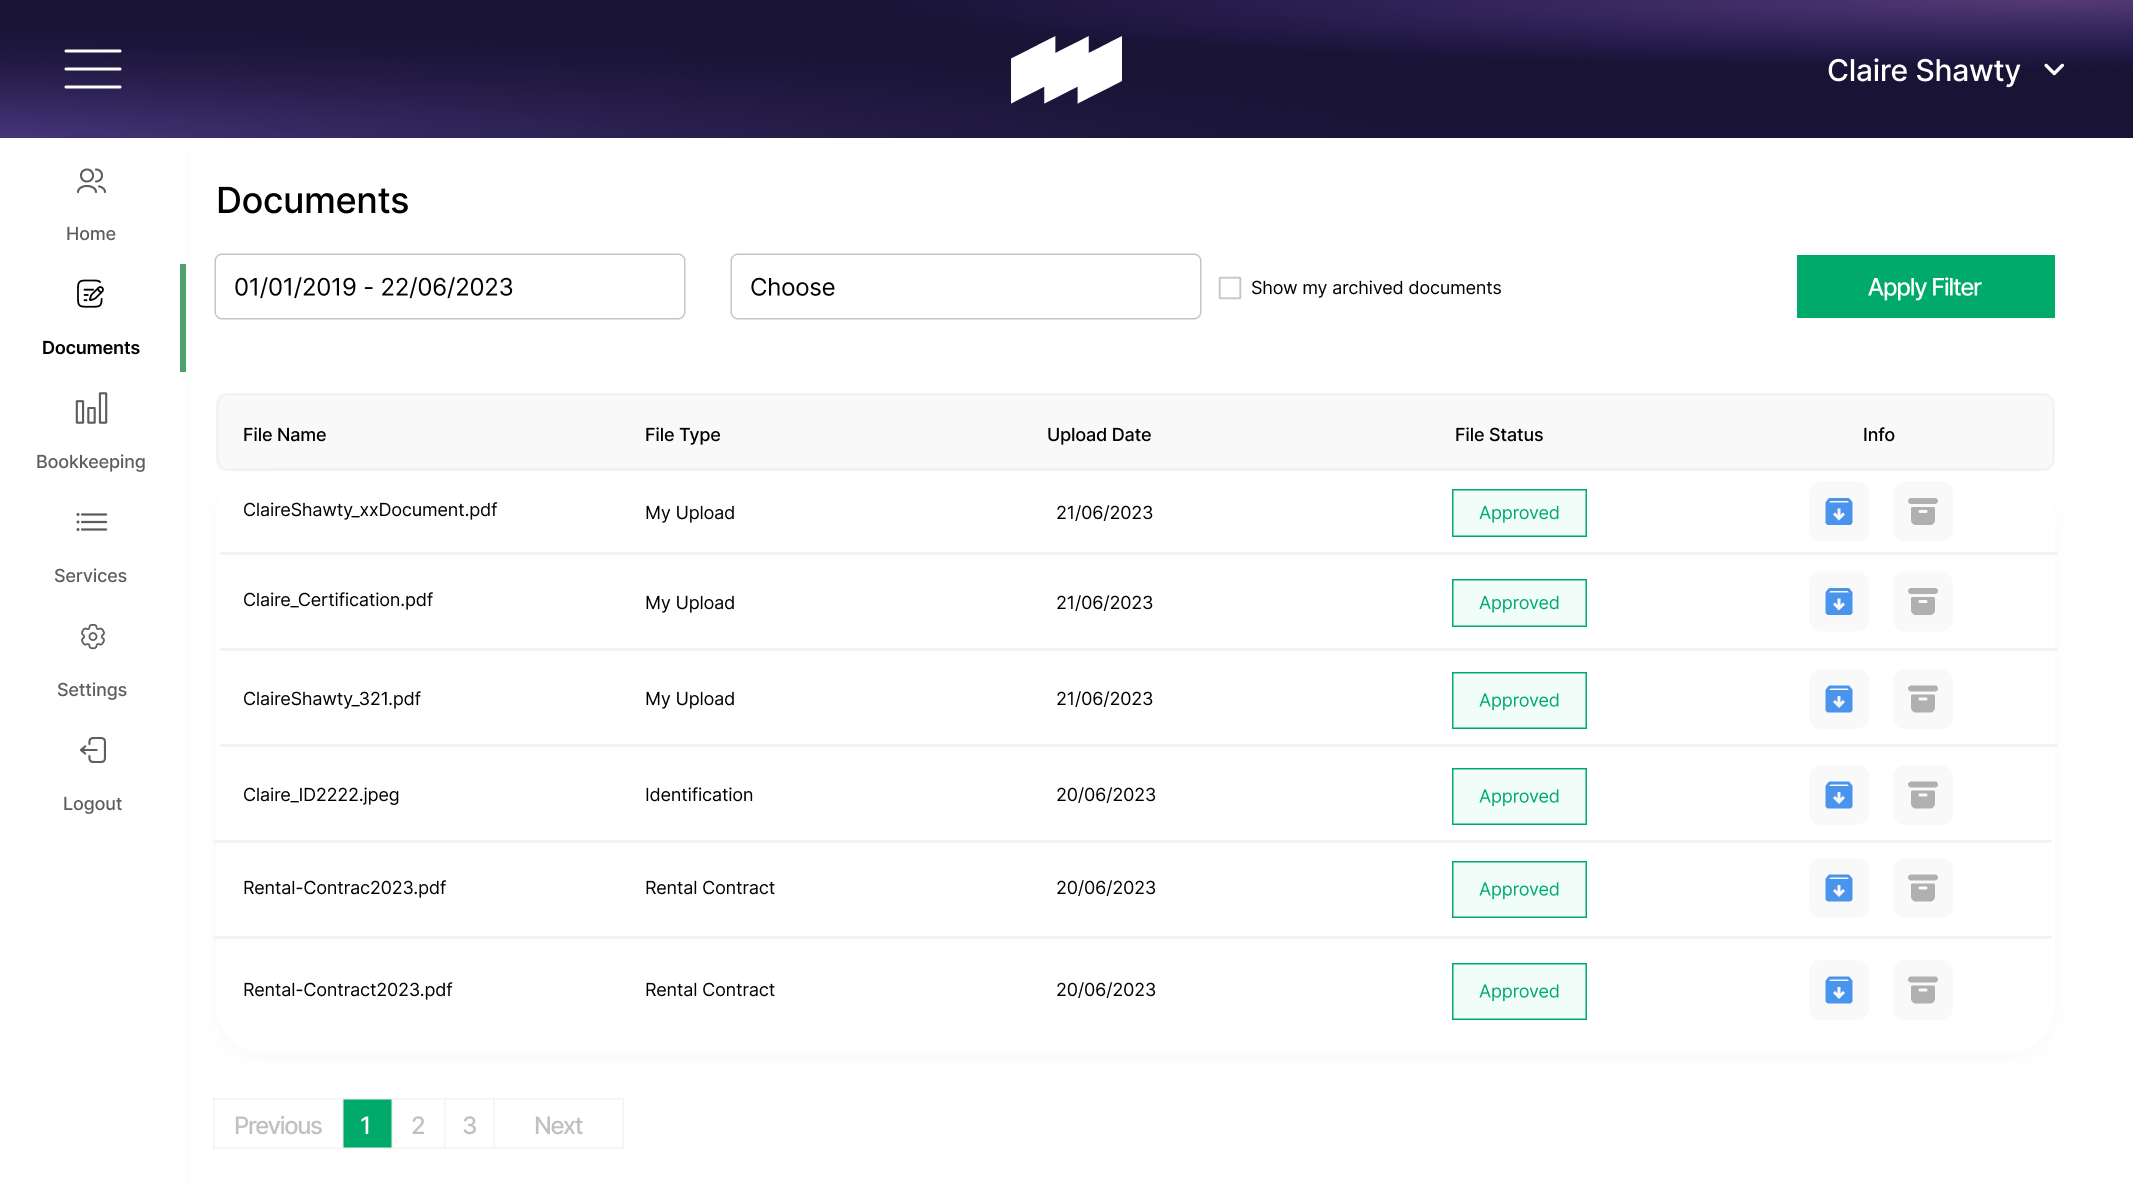This screenshot has height=1182, width=2133.
Task: Click file name Rental-Contract2023.pdf
Action: tap(347, 990)
